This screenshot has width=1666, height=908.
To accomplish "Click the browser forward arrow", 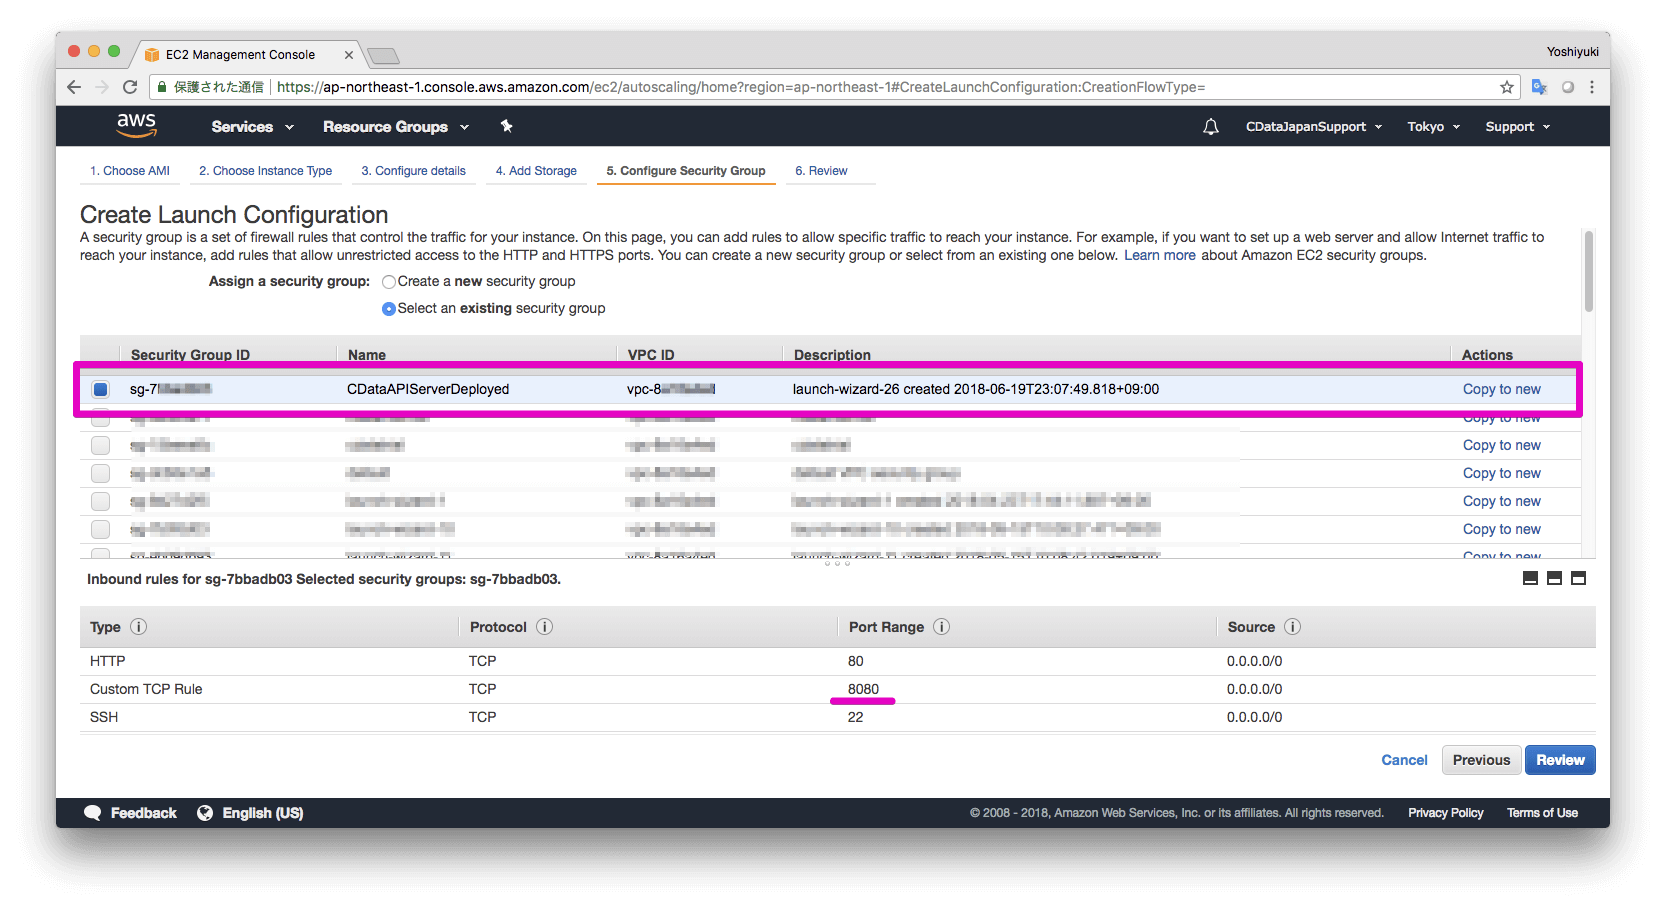I will pyautogui.click(x=102, y=87).
